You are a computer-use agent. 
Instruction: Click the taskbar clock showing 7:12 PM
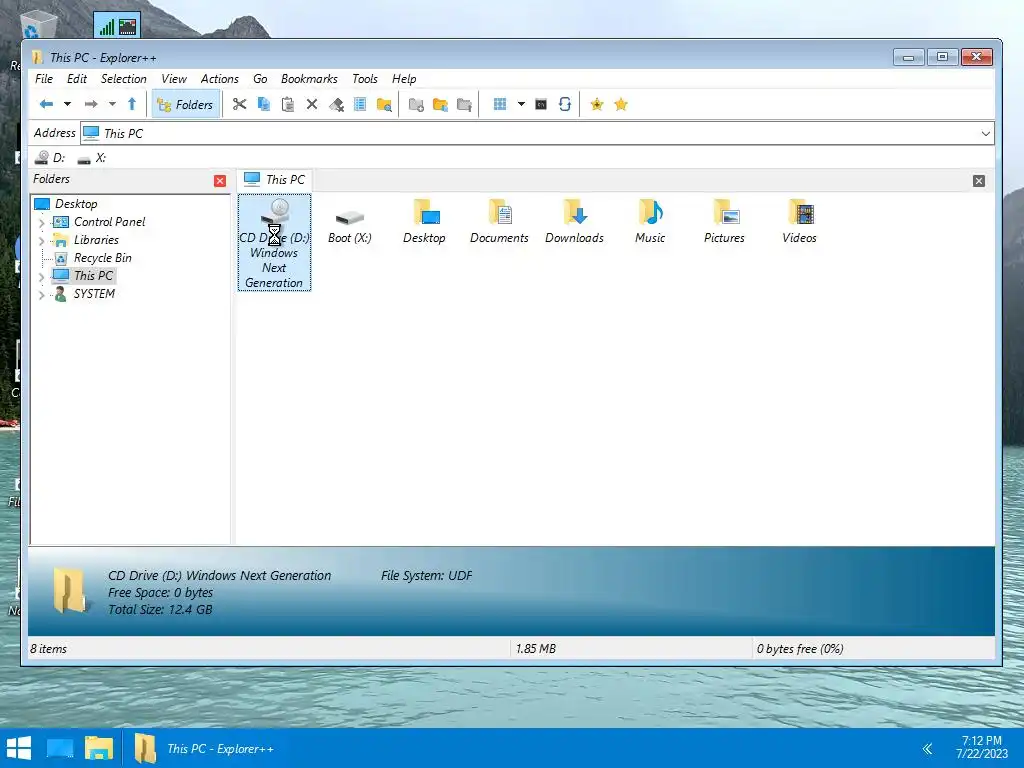982,747
